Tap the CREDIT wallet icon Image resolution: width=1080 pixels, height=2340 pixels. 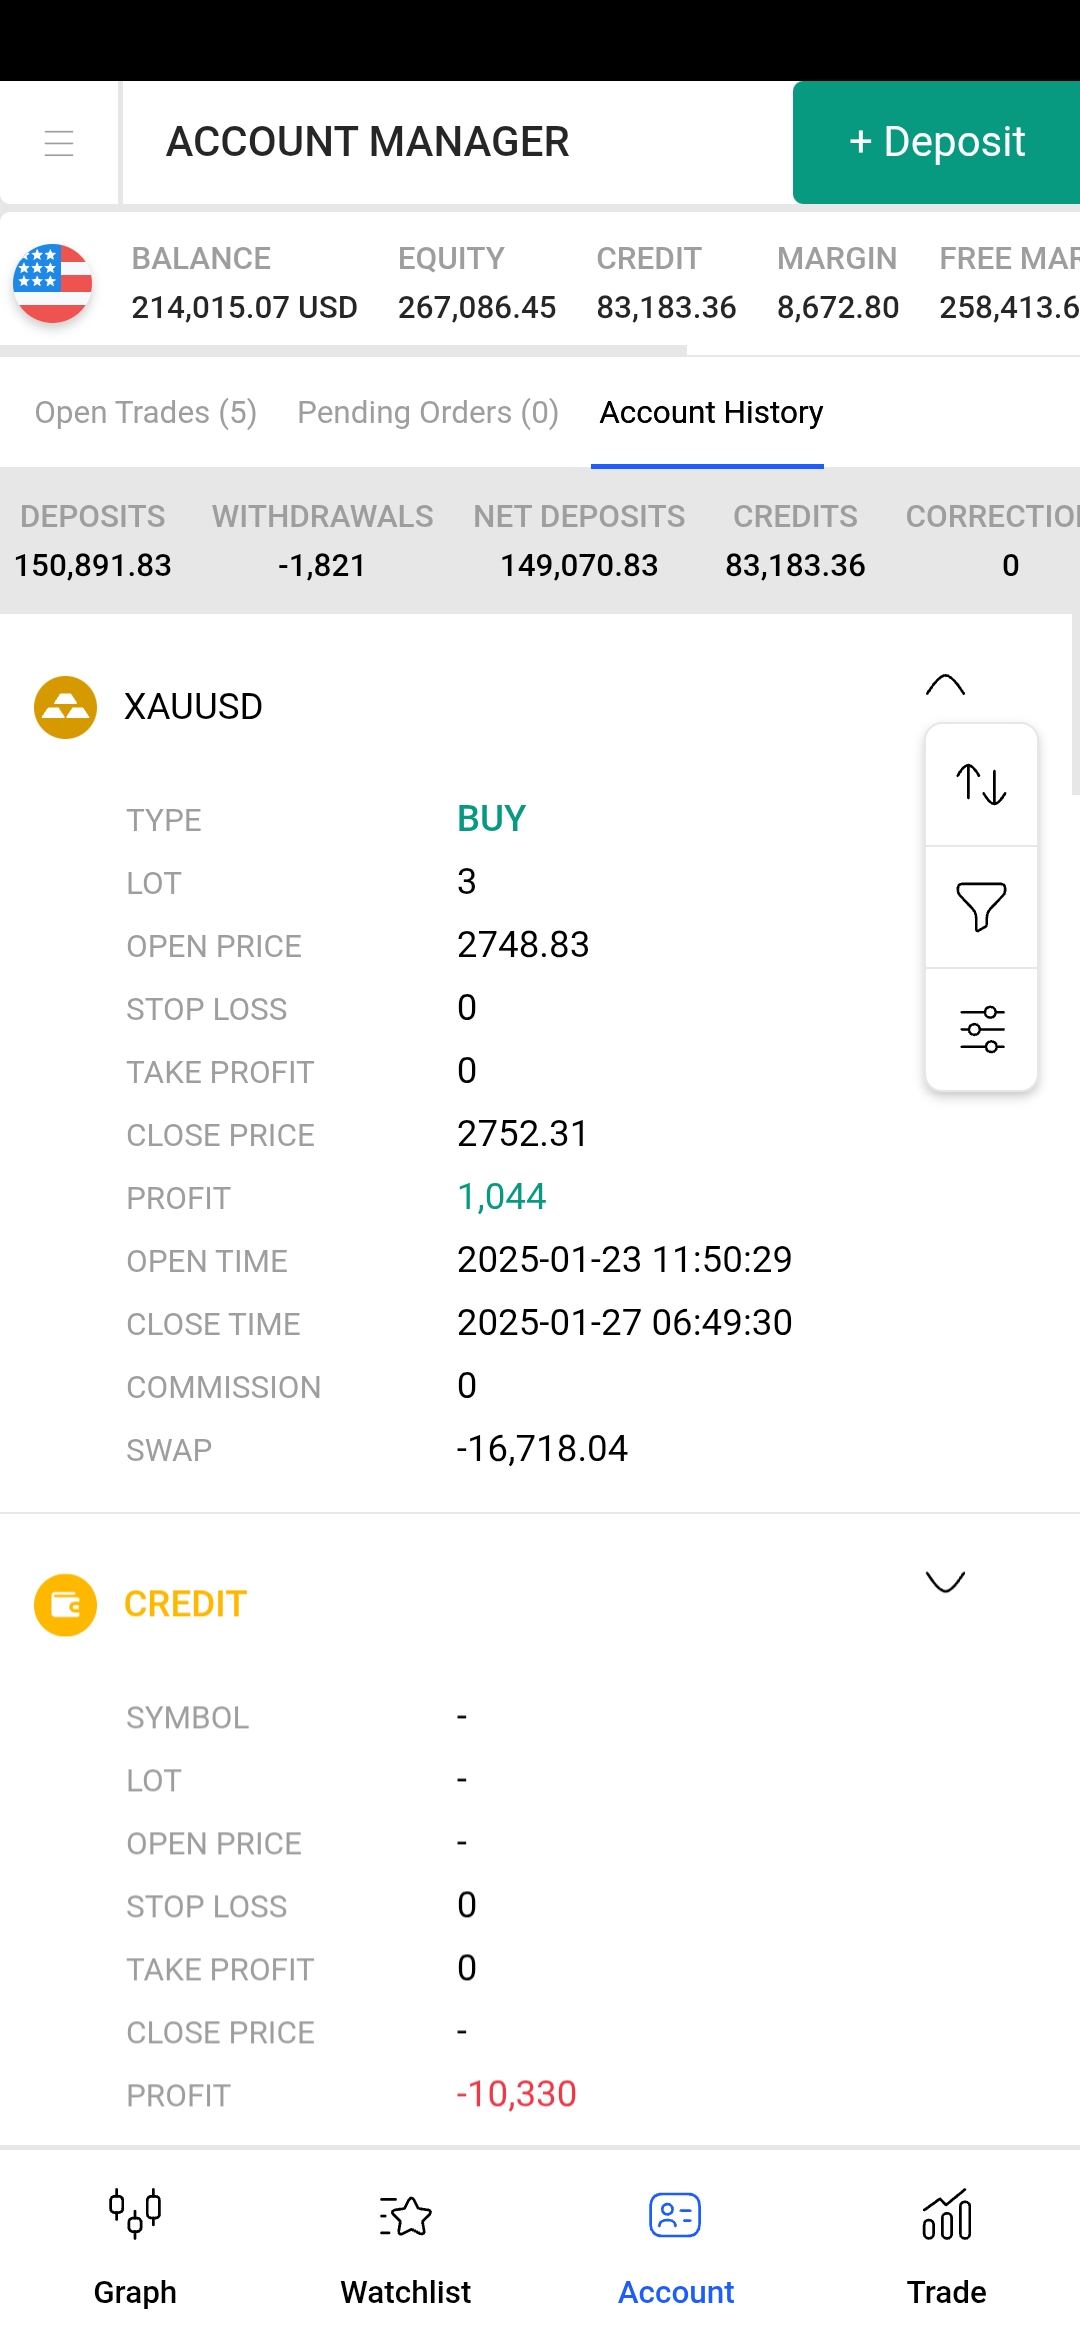tap(65, 1605)
